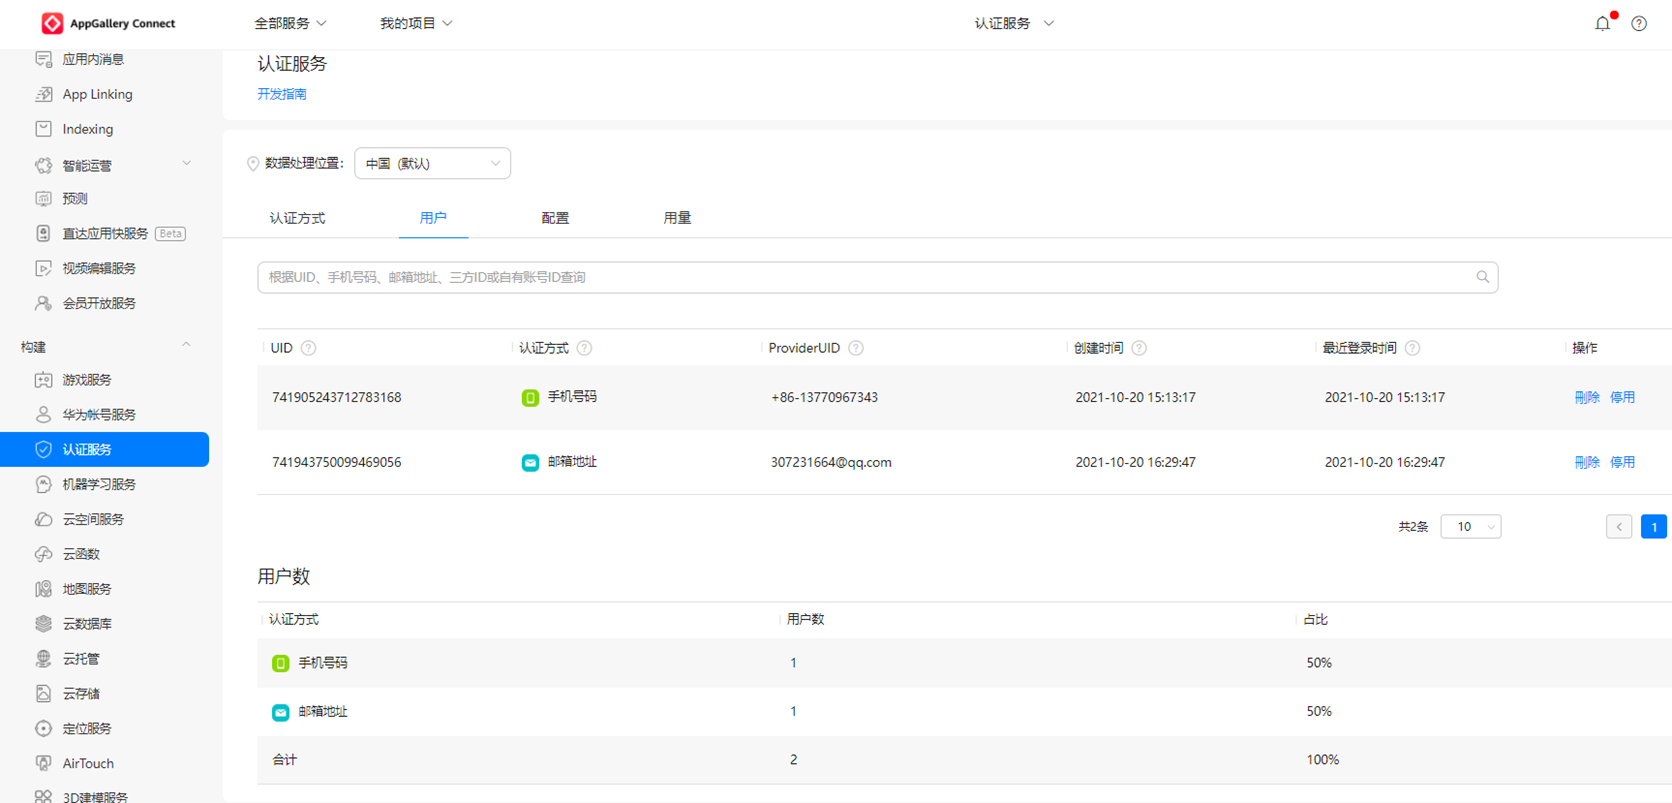Click the 云空间服务 sidebar icon
This screenshot has width=1672, height=803.
click(x=43, y=519)
